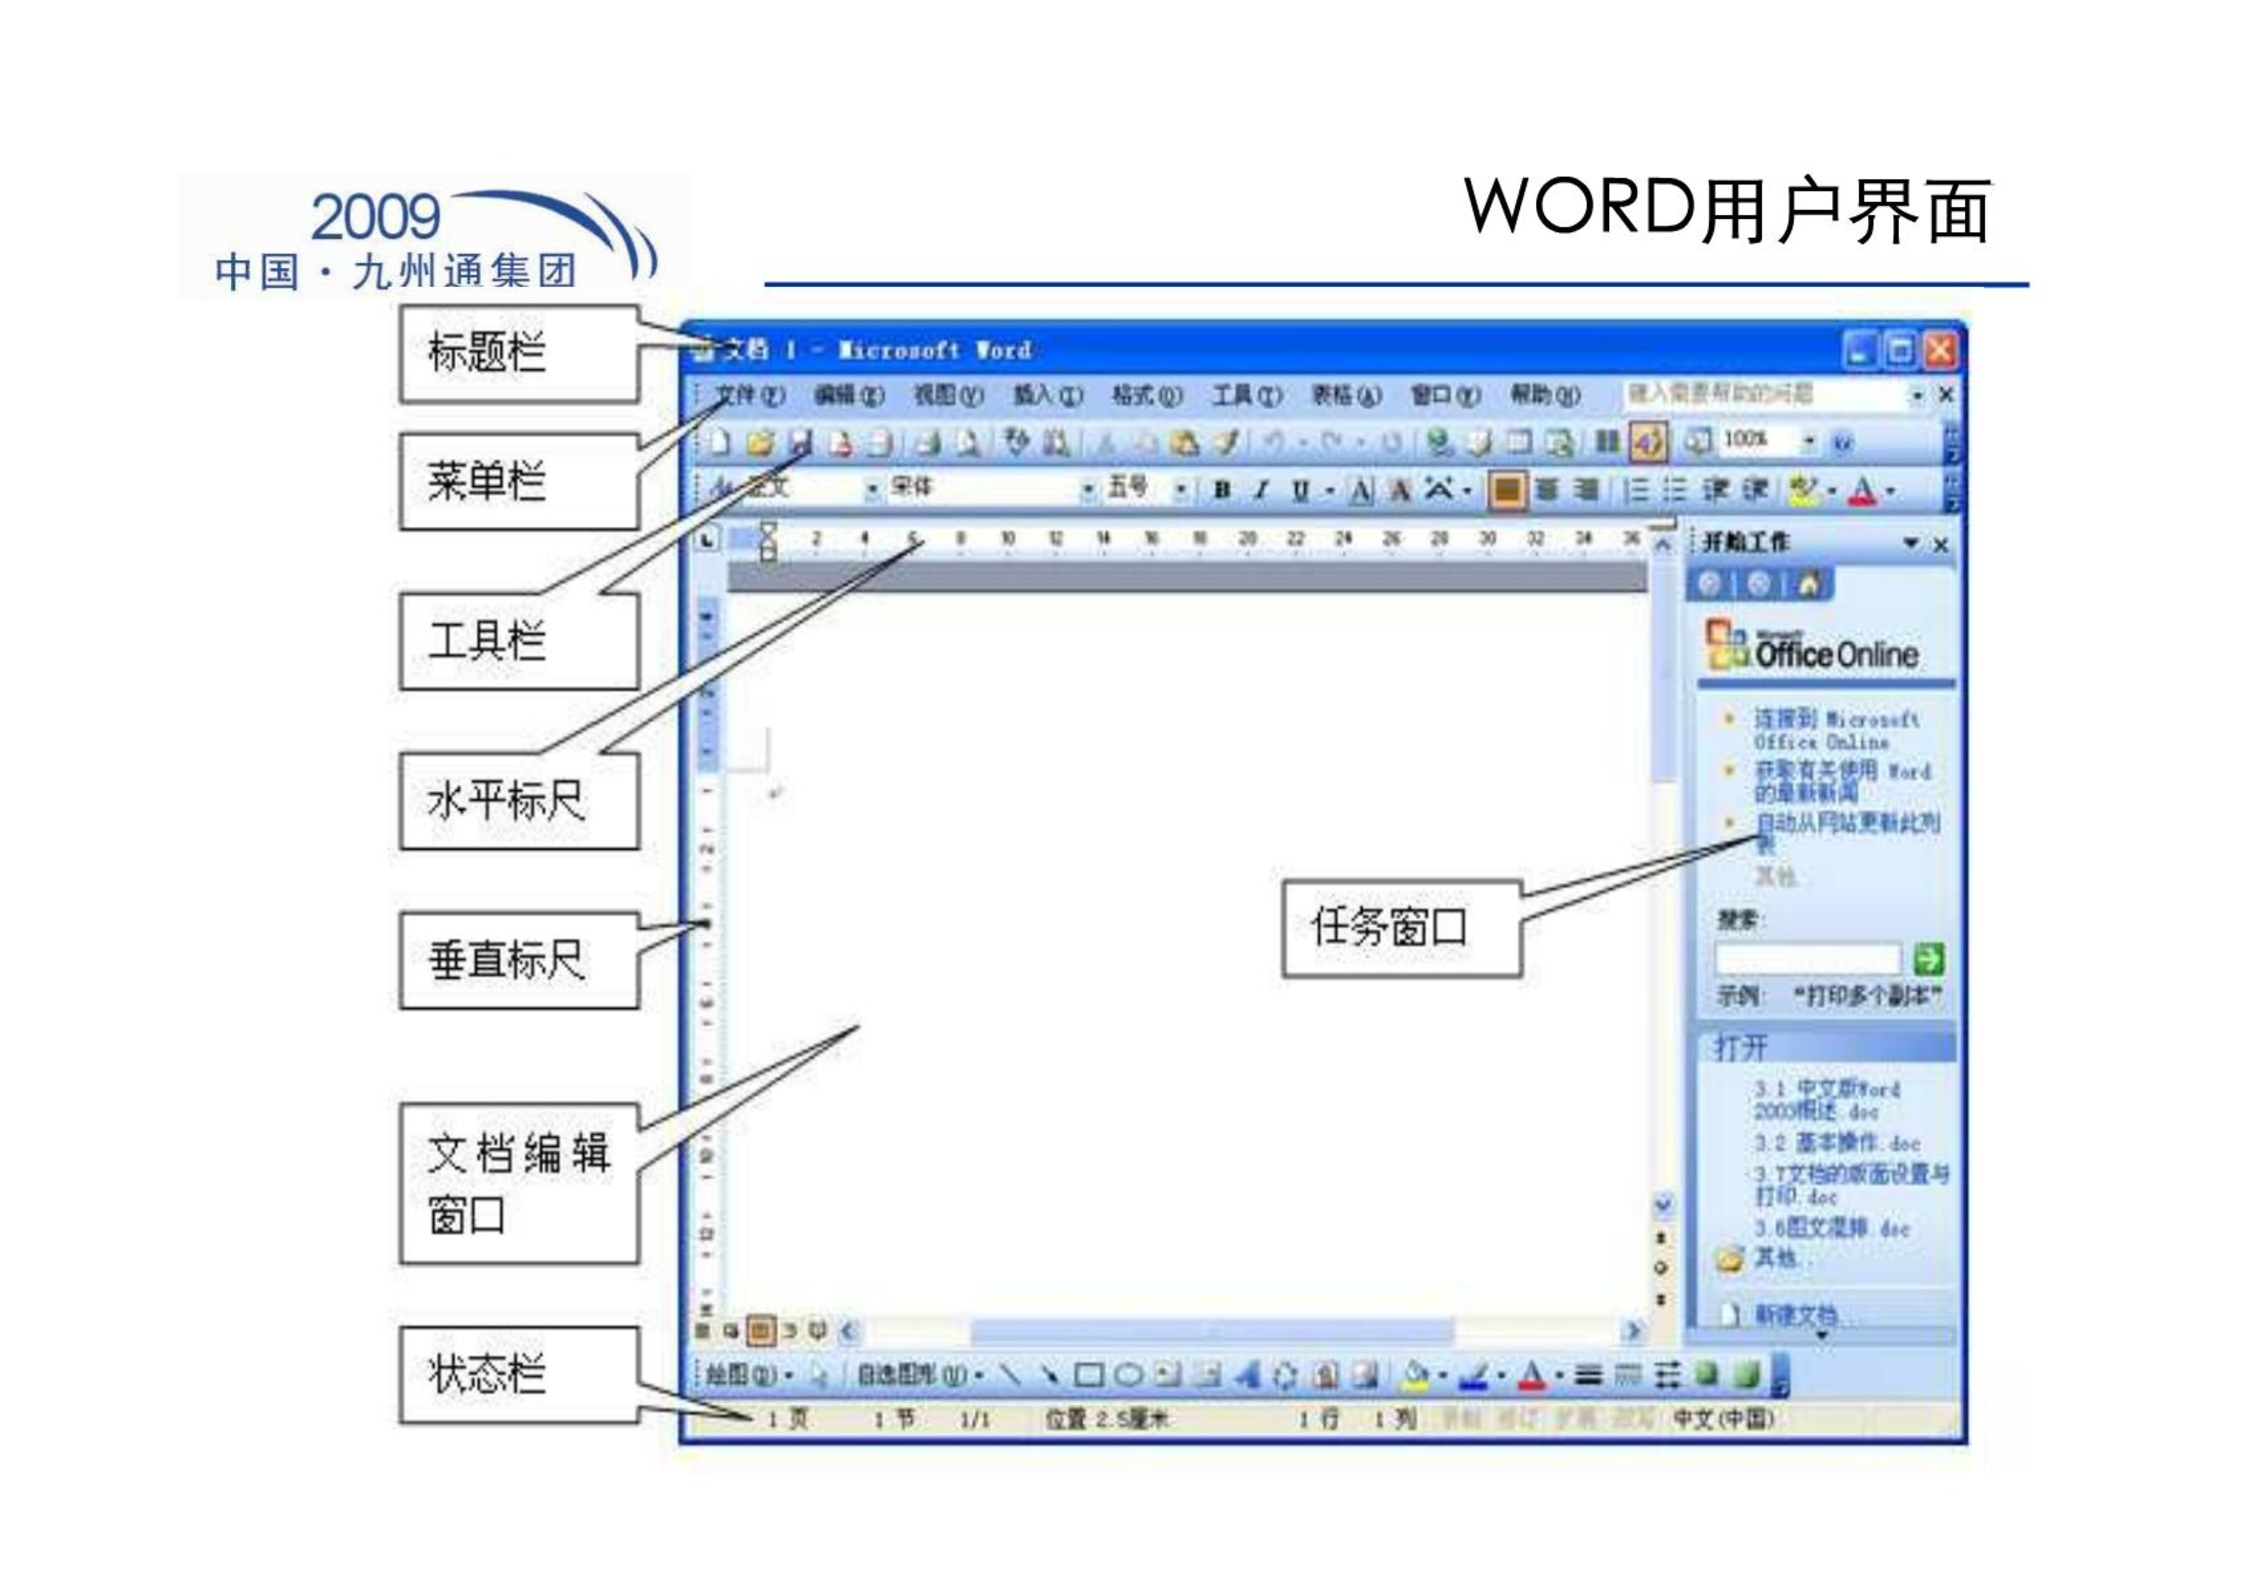Viewport: 2252px width, 1594px height.
Task: Click the Numbered list icon
Action: click(1635, 490)
